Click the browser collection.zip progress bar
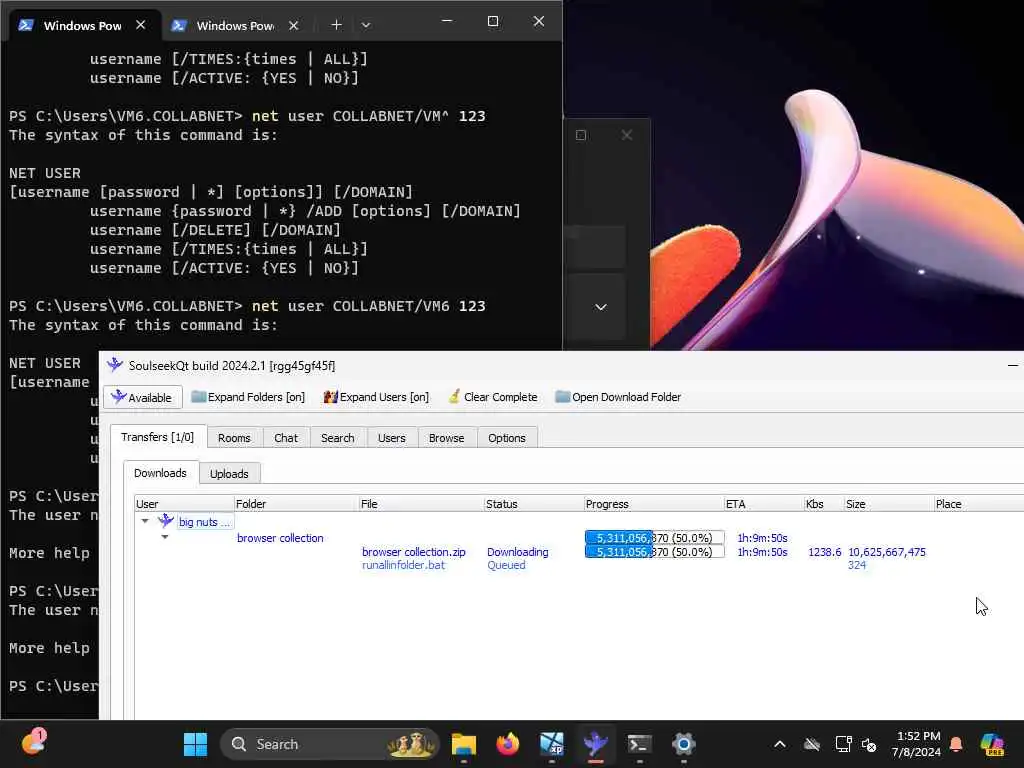The width and height of the screenshot is (1024, 768). click(654, 552)
